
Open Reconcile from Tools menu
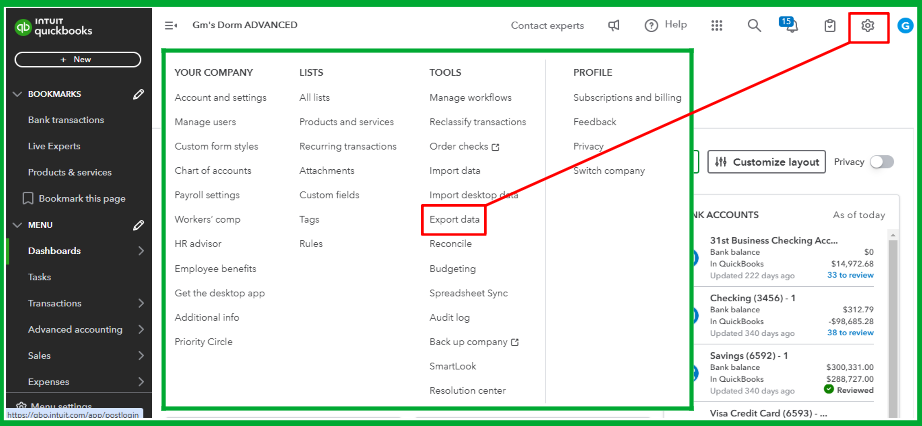pyautogui.click(x=450, y=244)
